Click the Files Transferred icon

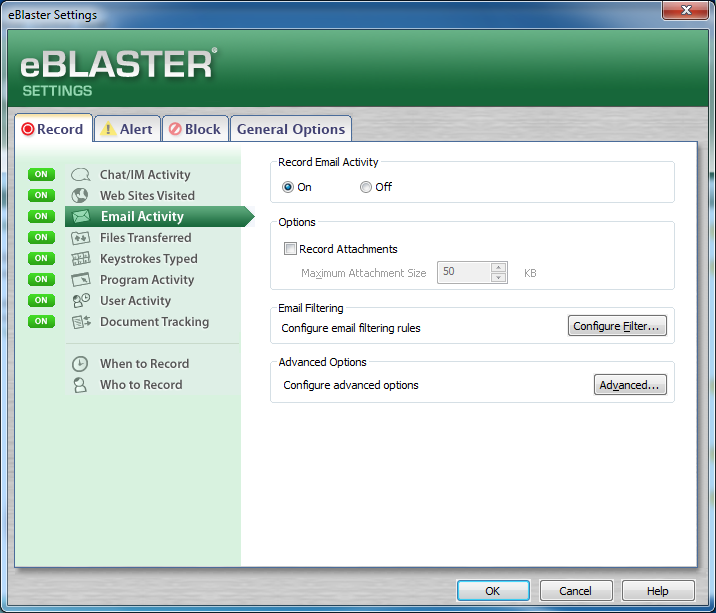pyautogui.click(x=81, y=238)
